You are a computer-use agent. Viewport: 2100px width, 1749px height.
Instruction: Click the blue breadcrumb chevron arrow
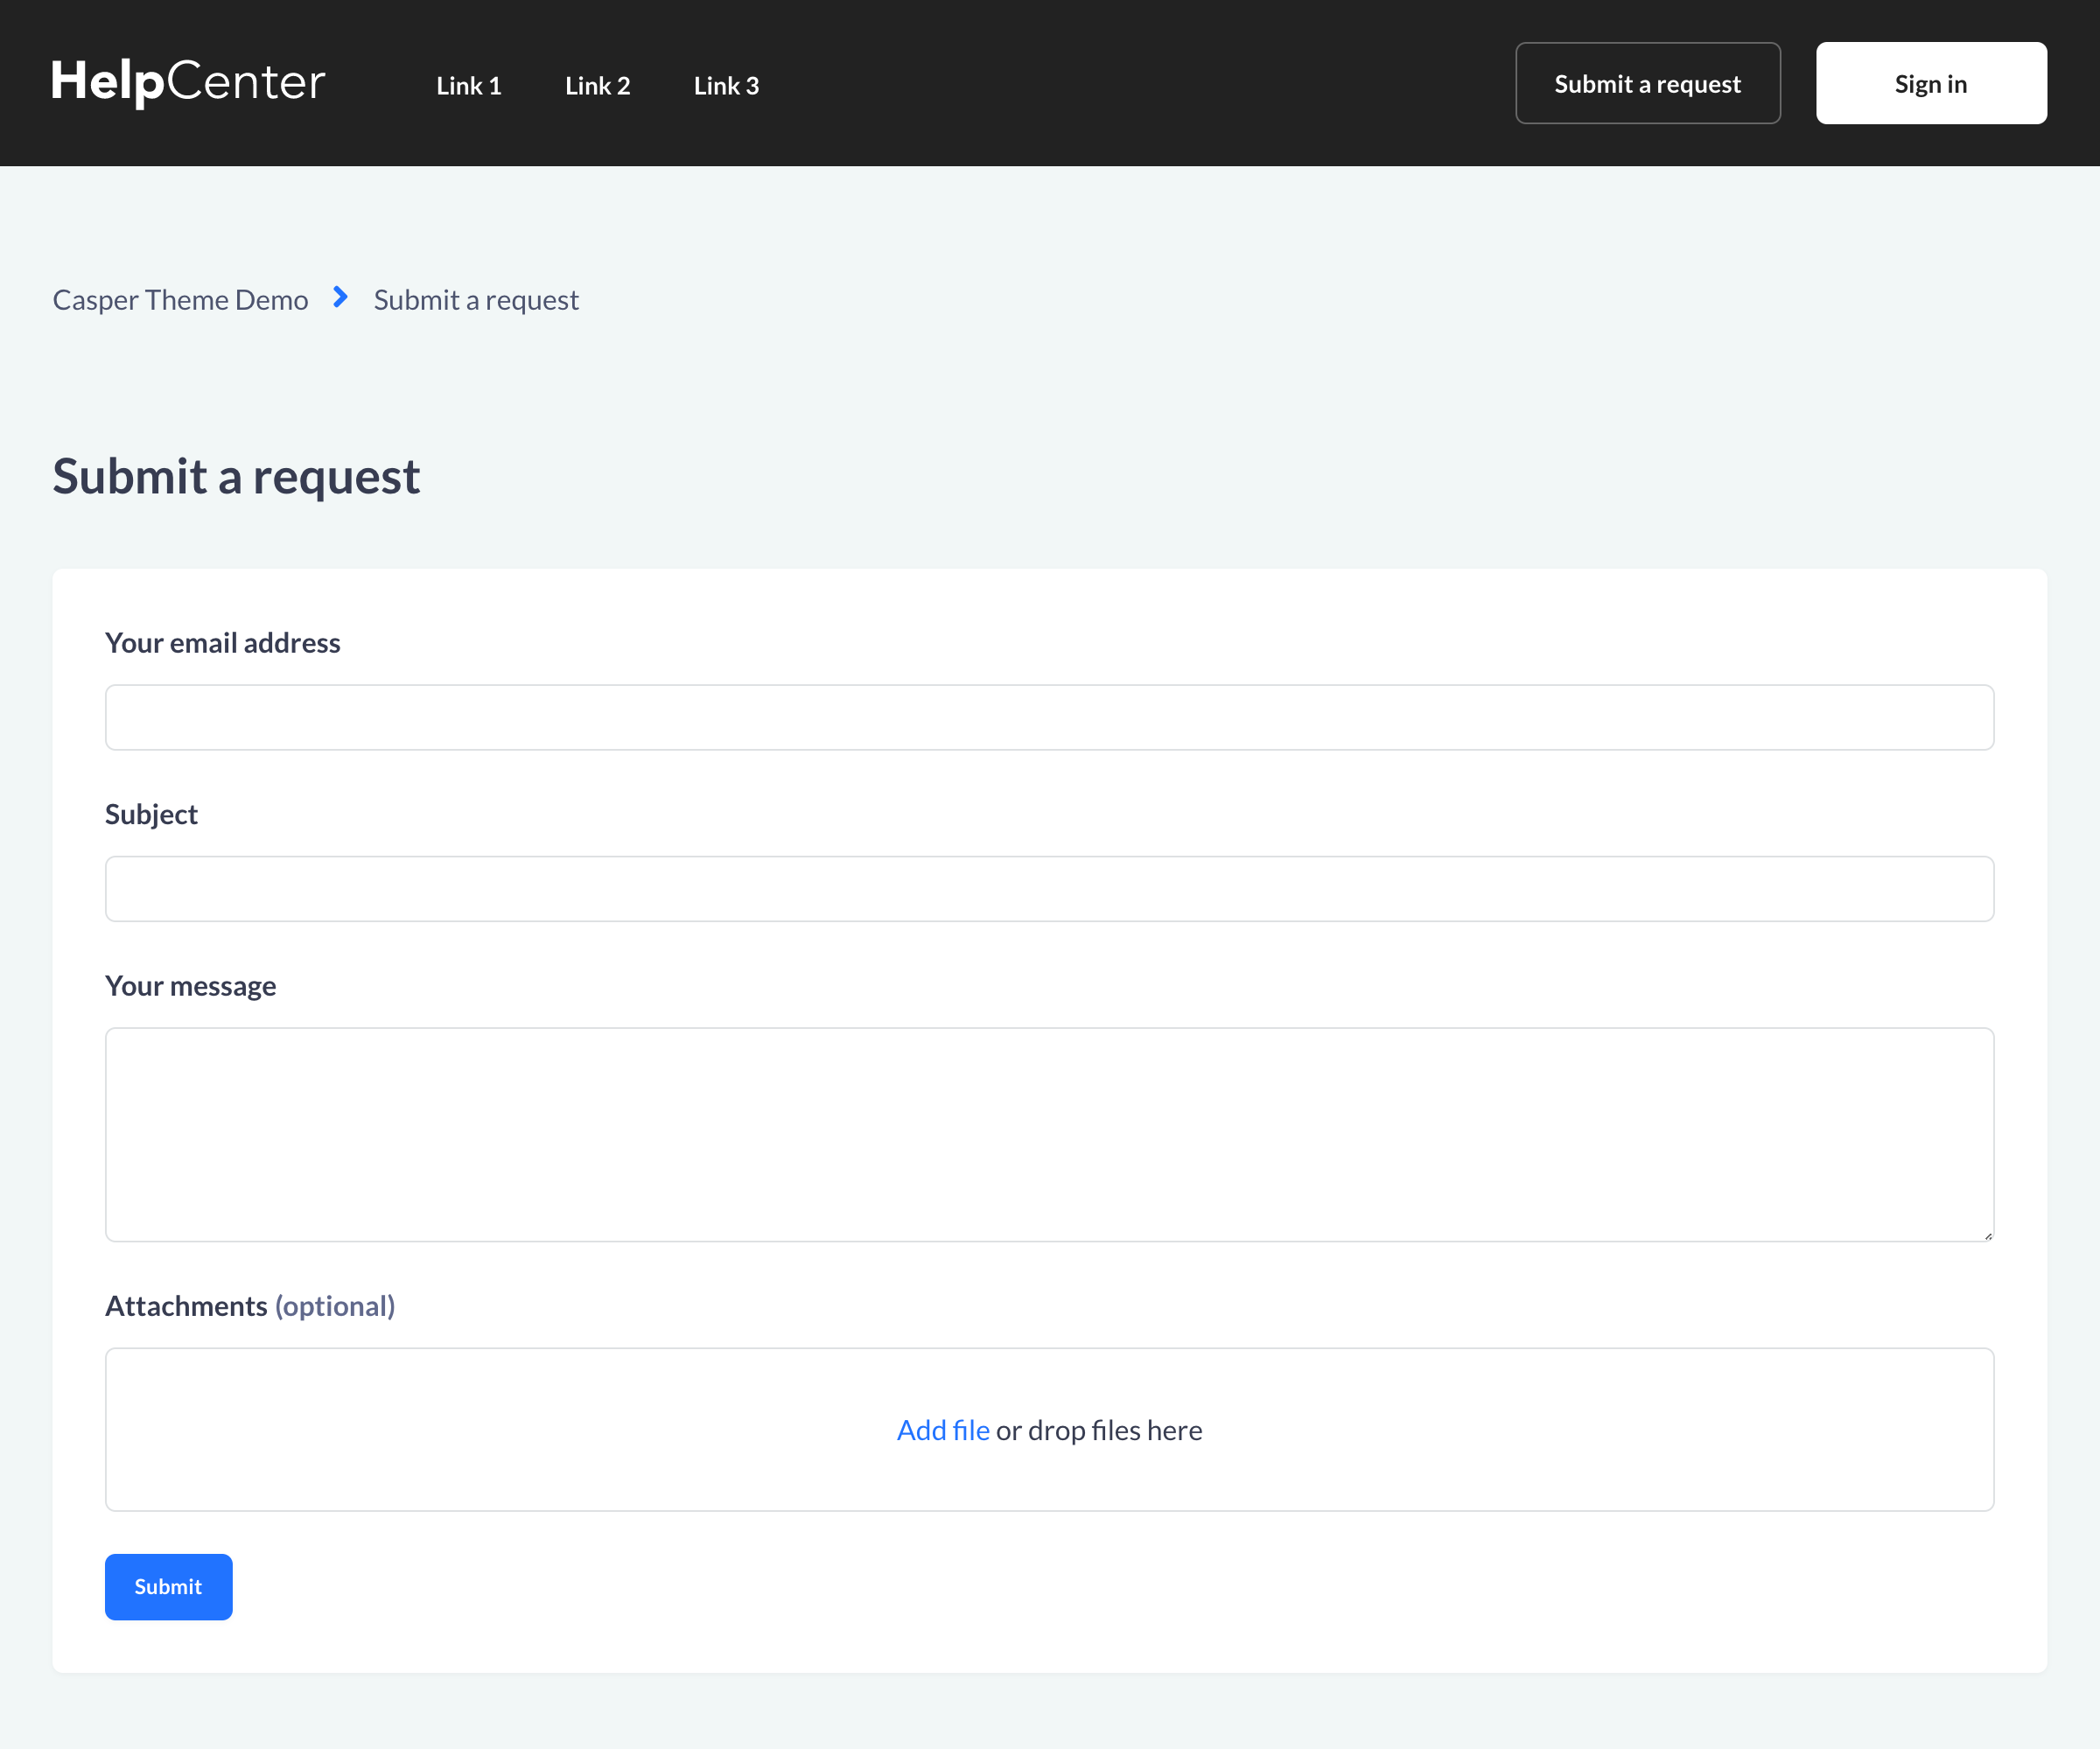[340, 298]
